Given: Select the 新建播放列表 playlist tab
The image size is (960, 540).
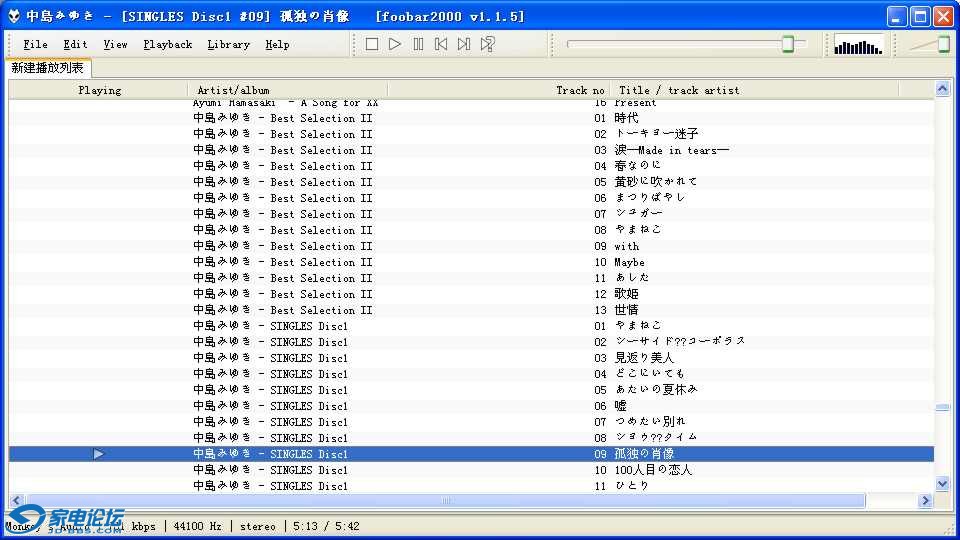Looking at the screenshot, I should click(47, 67).
